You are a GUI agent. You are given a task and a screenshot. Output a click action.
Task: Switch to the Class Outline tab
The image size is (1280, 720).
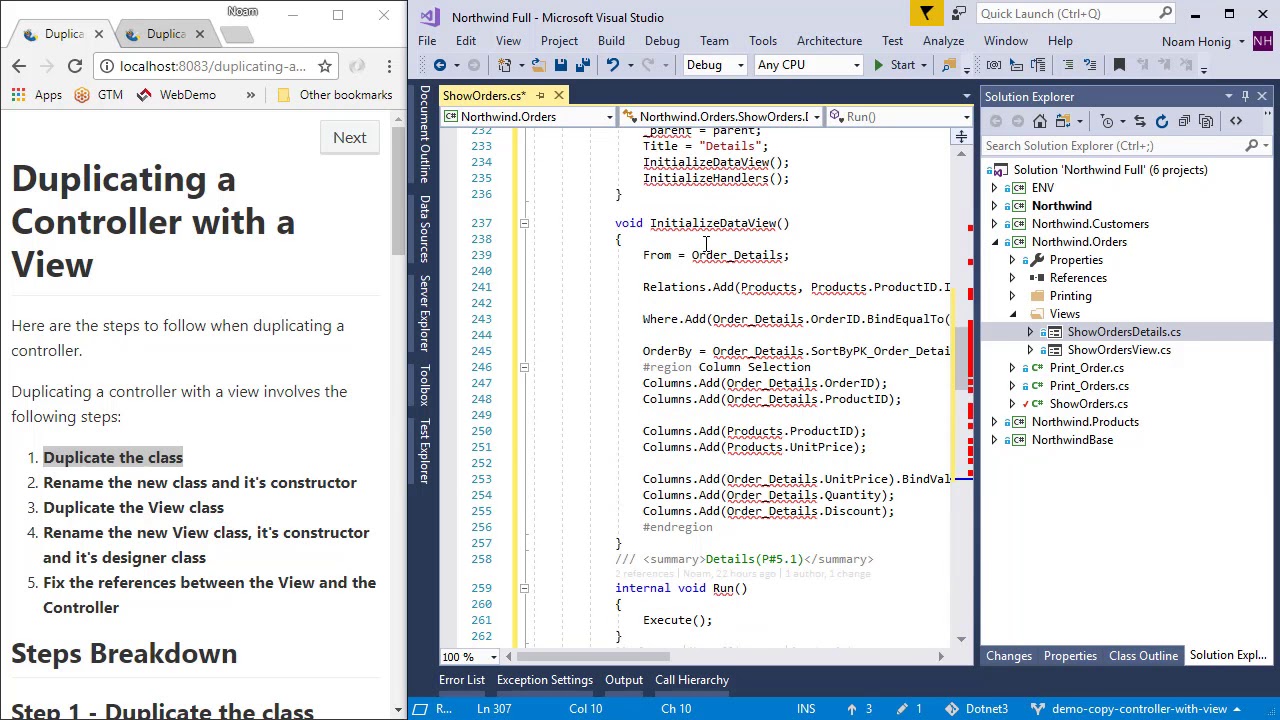pos(1143,656)
